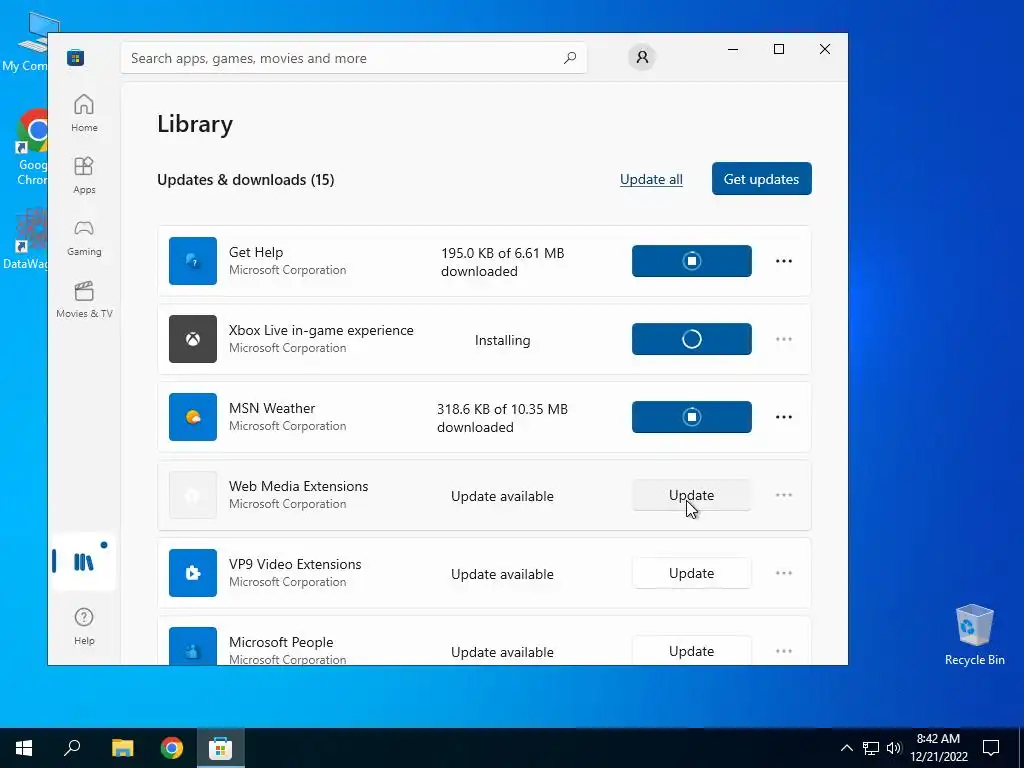The height and width of the screenshot is (768, 1024).
Task: Open network status tray icon
Action: coord(871,748)
